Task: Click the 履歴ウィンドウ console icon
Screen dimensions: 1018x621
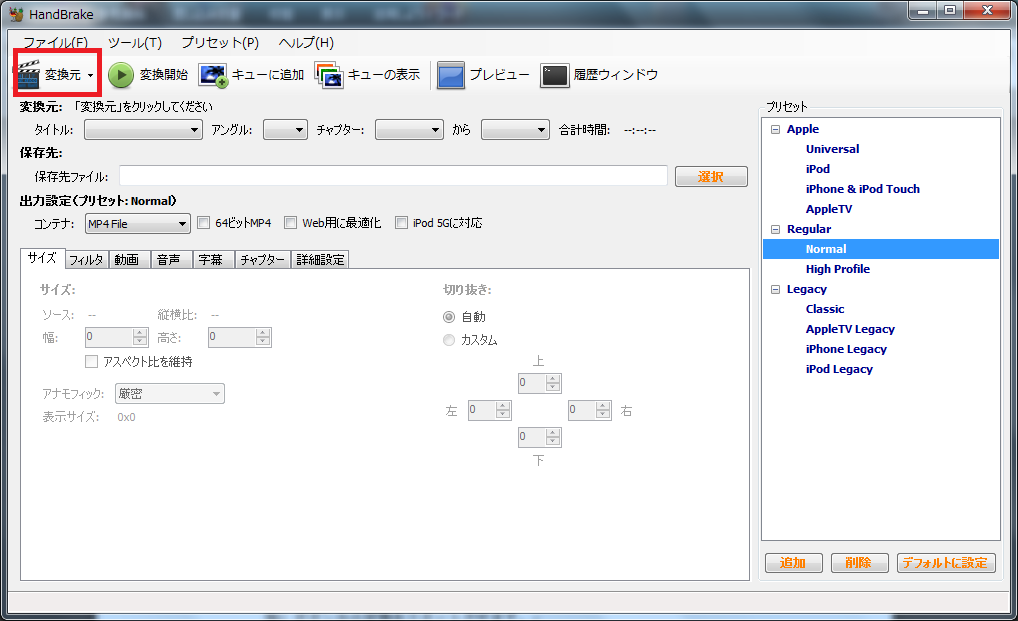Action: point(554,75)
